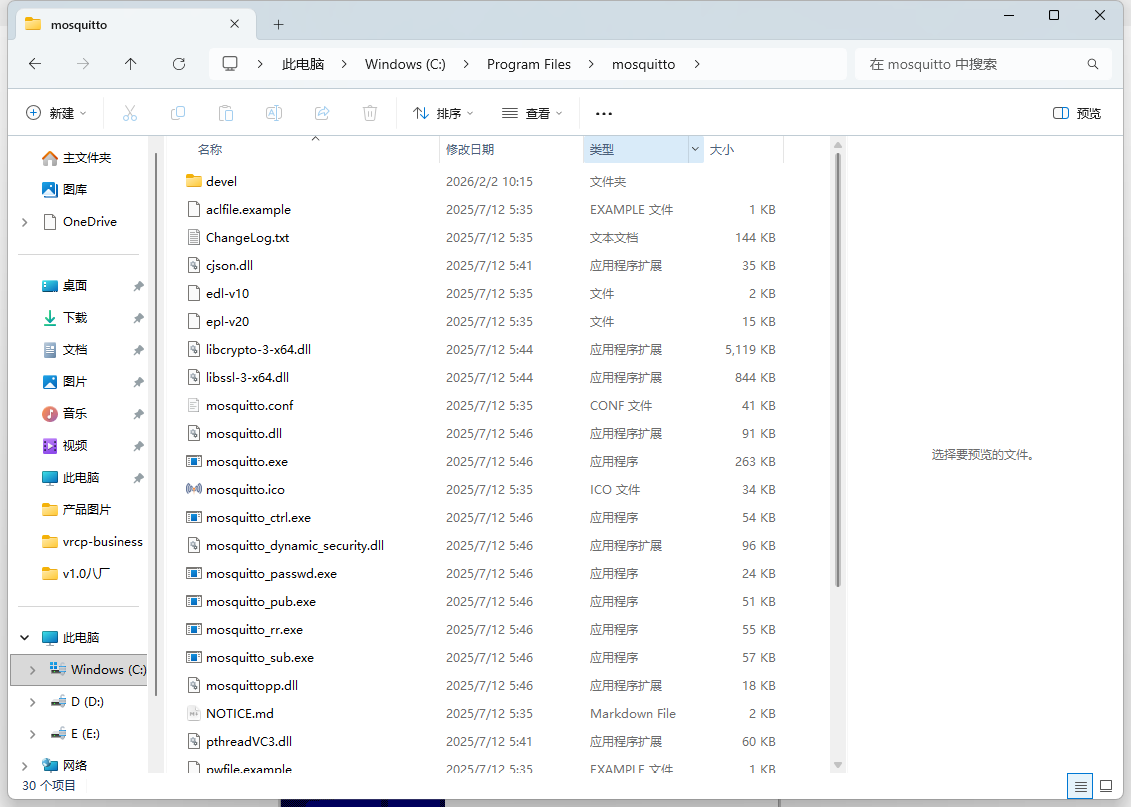Open Type column filter dropdown arrow
The height and width of the screenshot is (807, 1131).
(x=695, y=149)
